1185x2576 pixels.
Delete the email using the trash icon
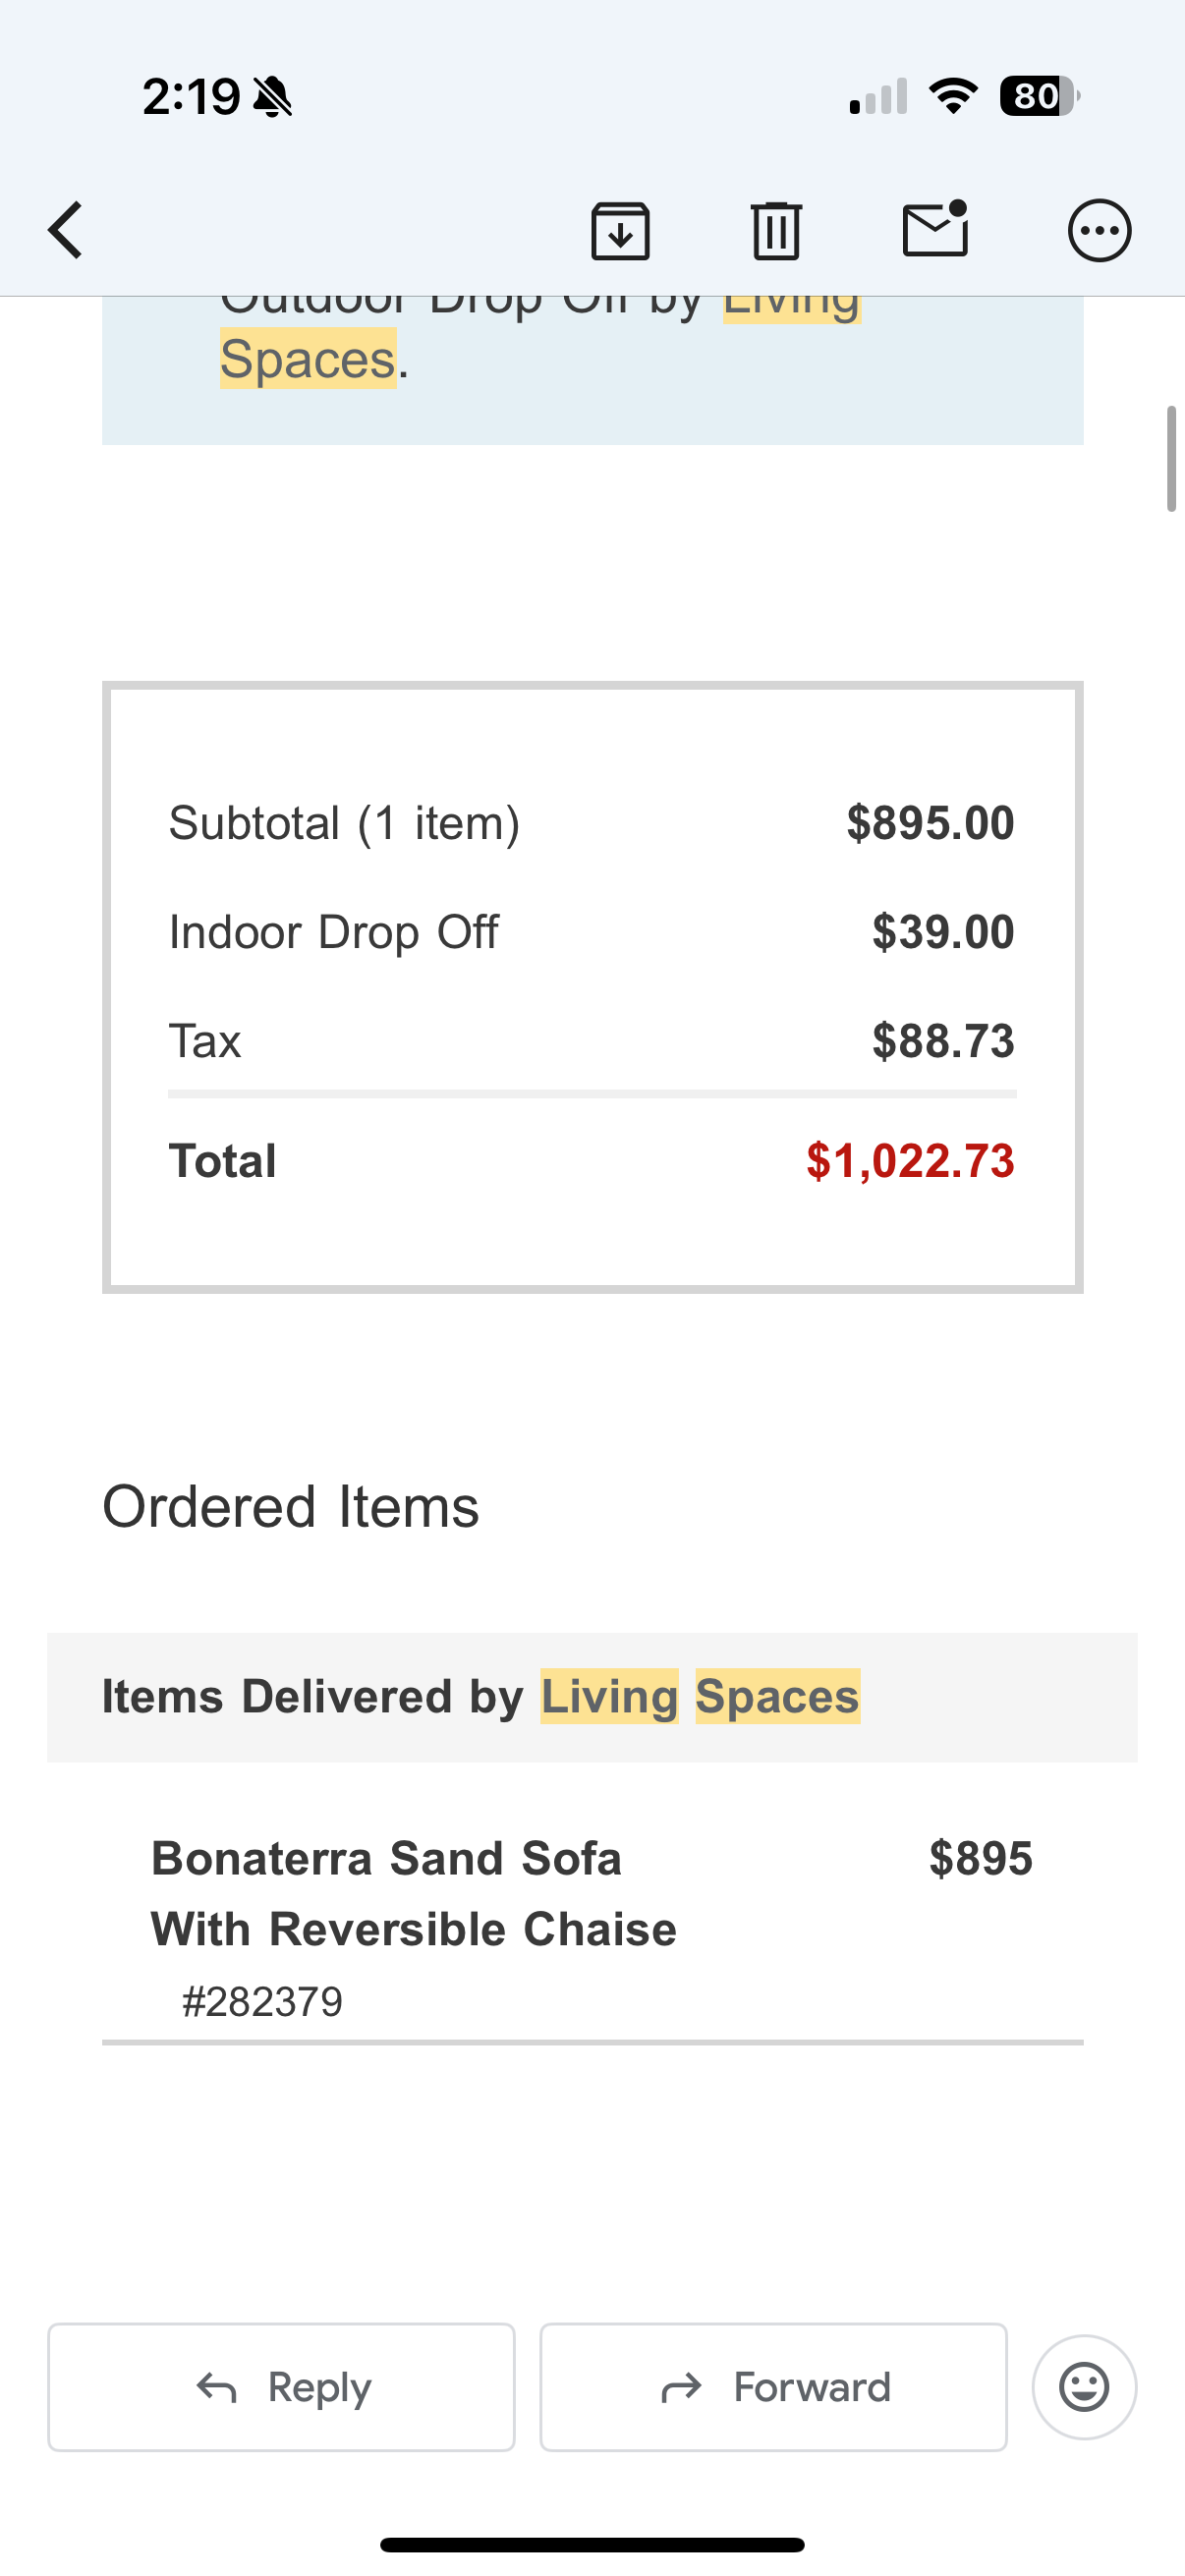point(776,230)
